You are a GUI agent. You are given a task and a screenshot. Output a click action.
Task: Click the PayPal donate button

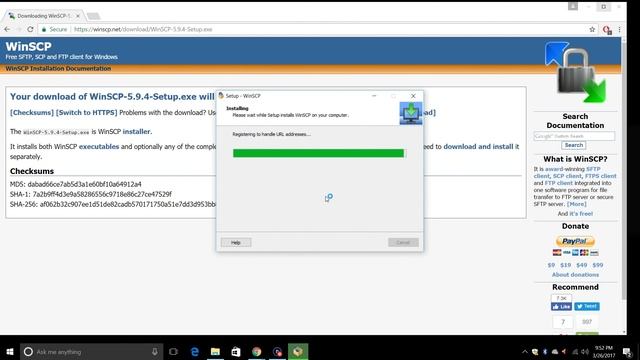pos(575,241)
